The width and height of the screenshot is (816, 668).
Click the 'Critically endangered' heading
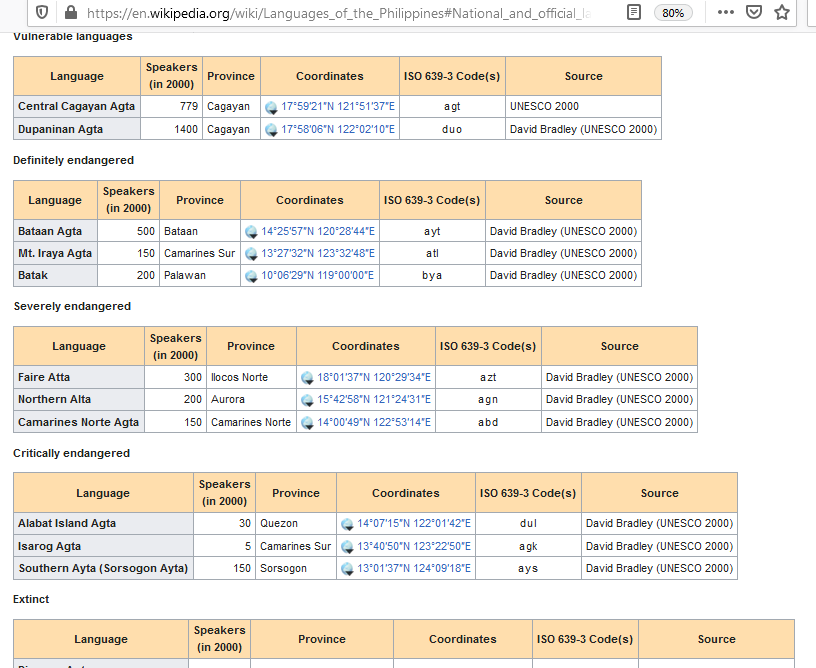[x=71, y=453]
